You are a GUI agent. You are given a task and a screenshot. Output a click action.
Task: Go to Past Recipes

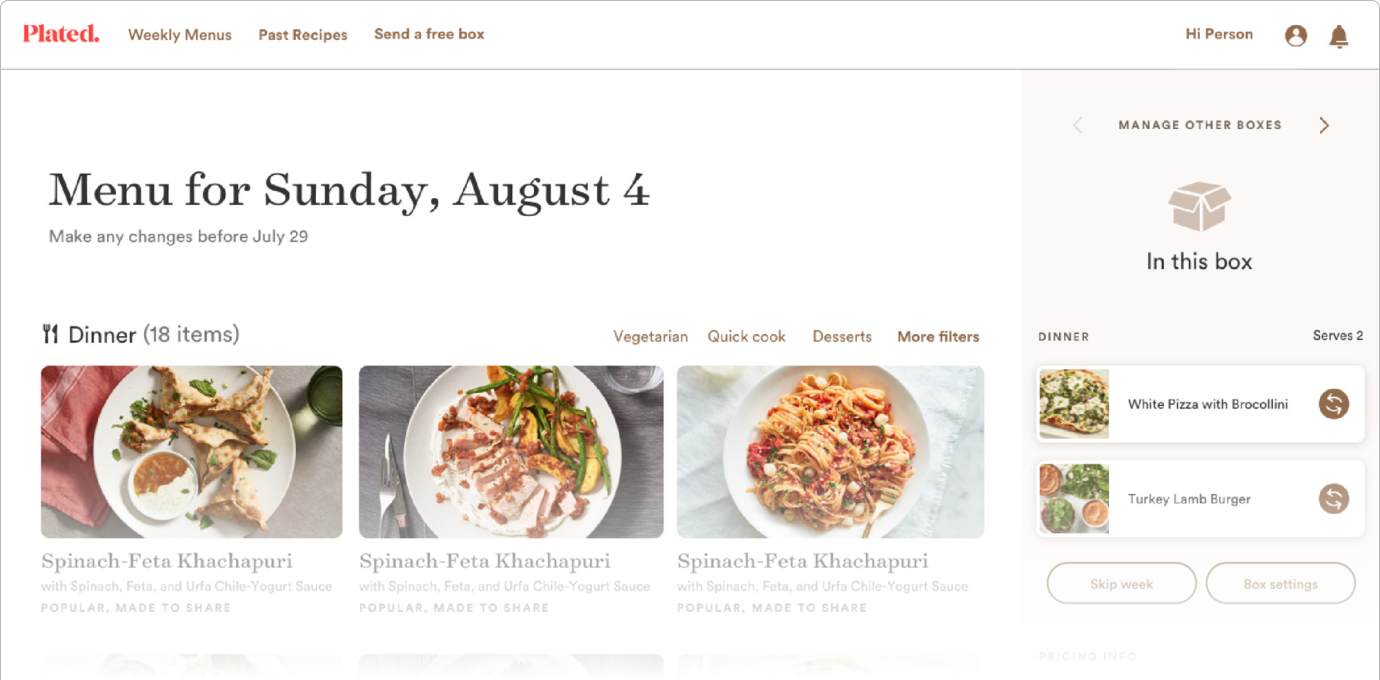pyautogui.click(x=303, y=35)
